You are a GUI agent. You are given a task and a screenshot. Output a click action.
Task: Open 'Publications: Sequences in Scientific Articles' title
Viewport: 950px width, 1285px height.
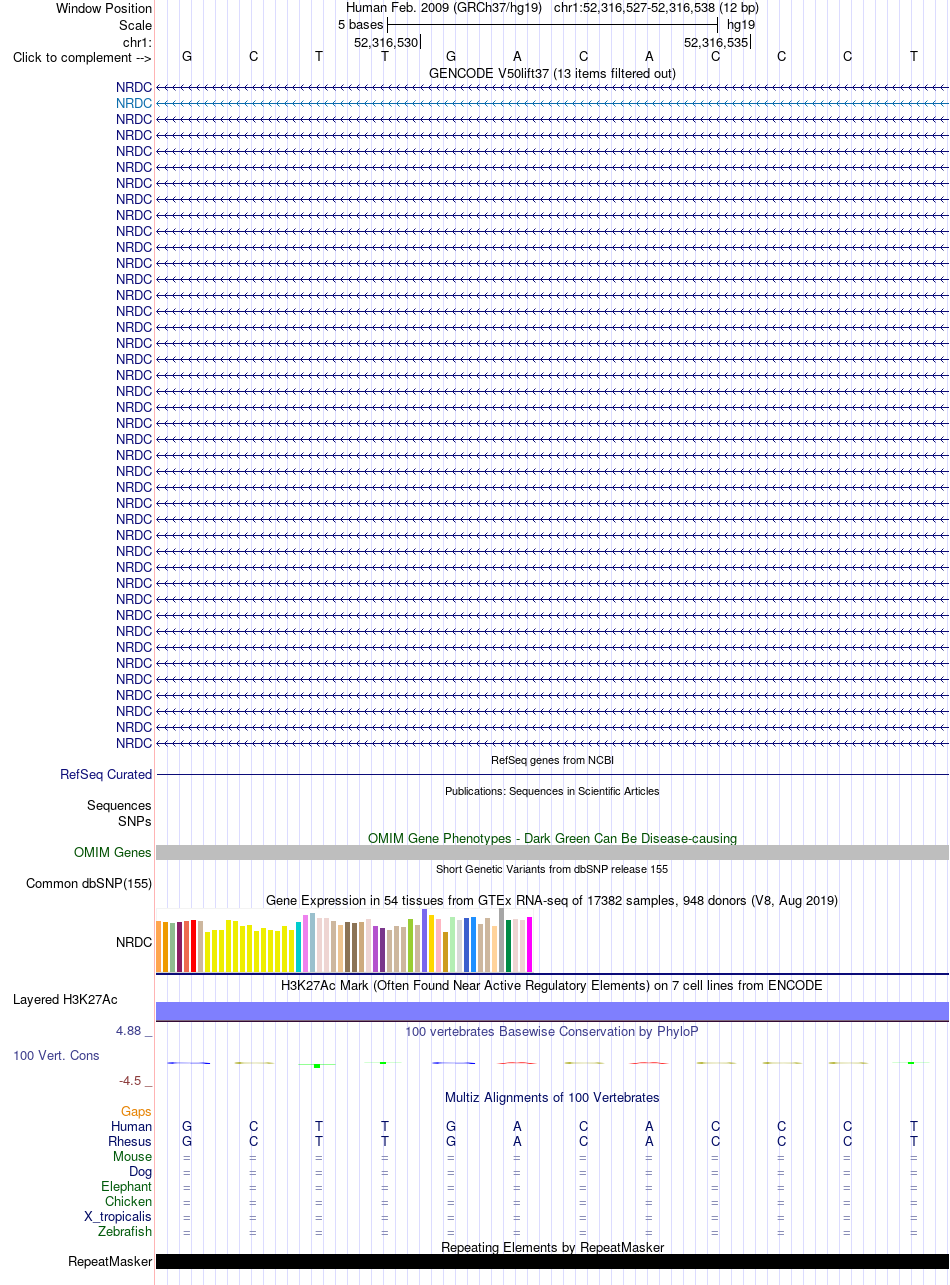point(552,791)
